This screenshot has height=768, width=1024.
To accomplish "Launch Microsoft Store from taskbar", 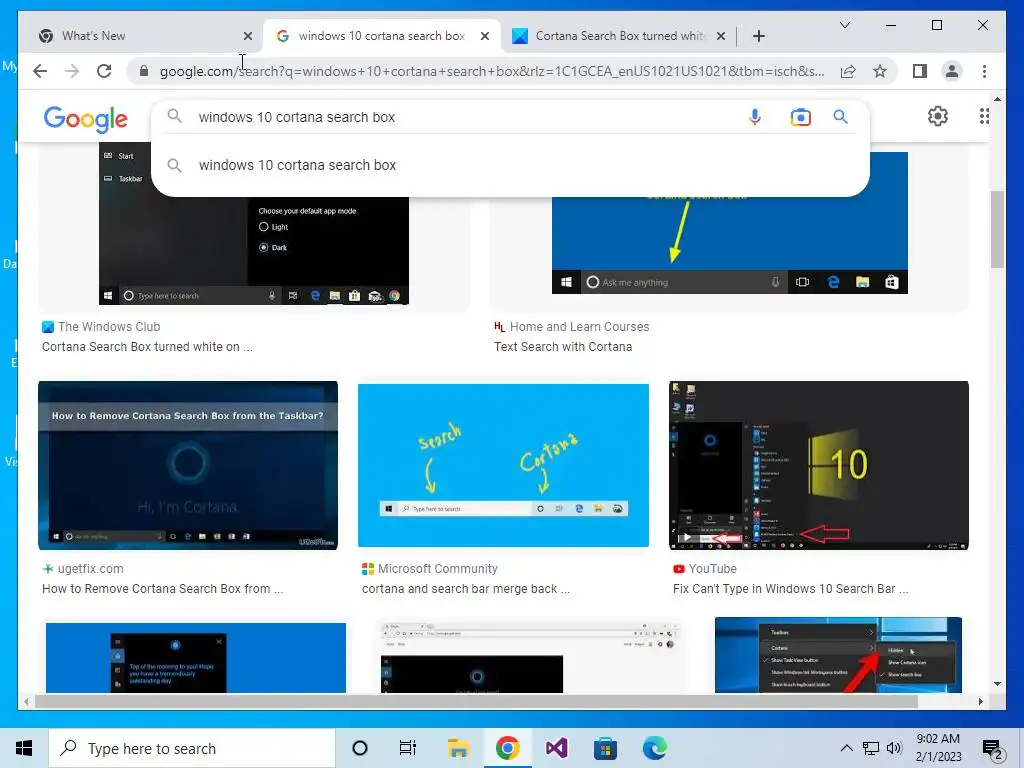I will (605, 748).
